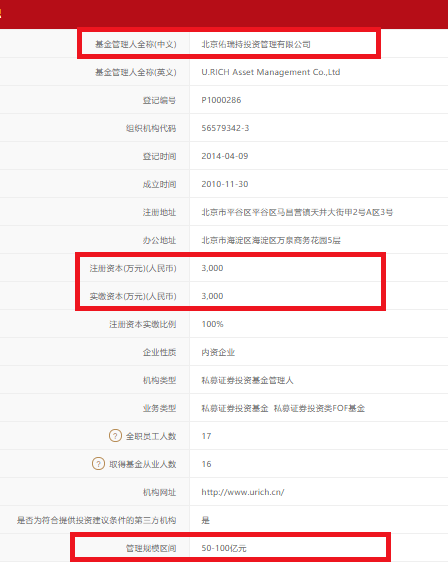Click the registration date 2014-04-09

click(x=225, y=156)
